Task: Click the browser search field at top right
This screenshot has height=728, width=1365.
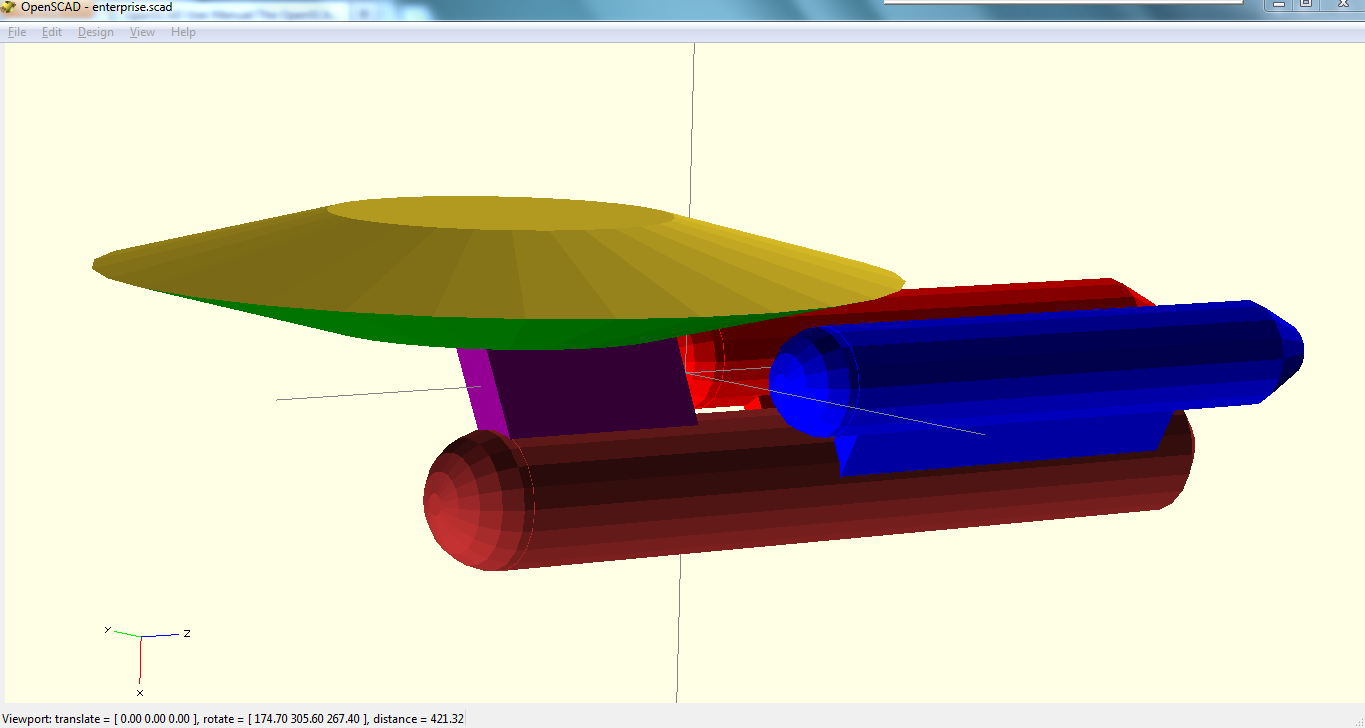Action: tap(1060, 4)
